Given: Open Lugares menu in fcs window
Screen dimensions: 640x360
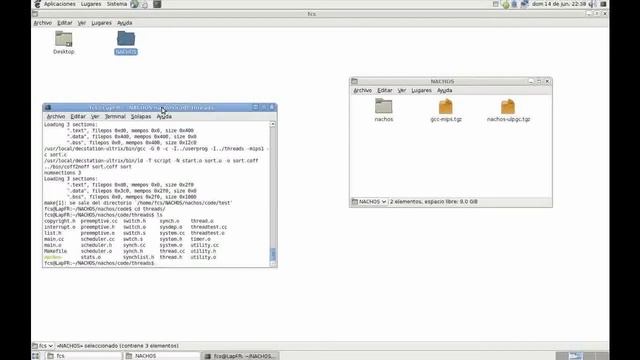Looking at the screenshot, I should point(101,23).
